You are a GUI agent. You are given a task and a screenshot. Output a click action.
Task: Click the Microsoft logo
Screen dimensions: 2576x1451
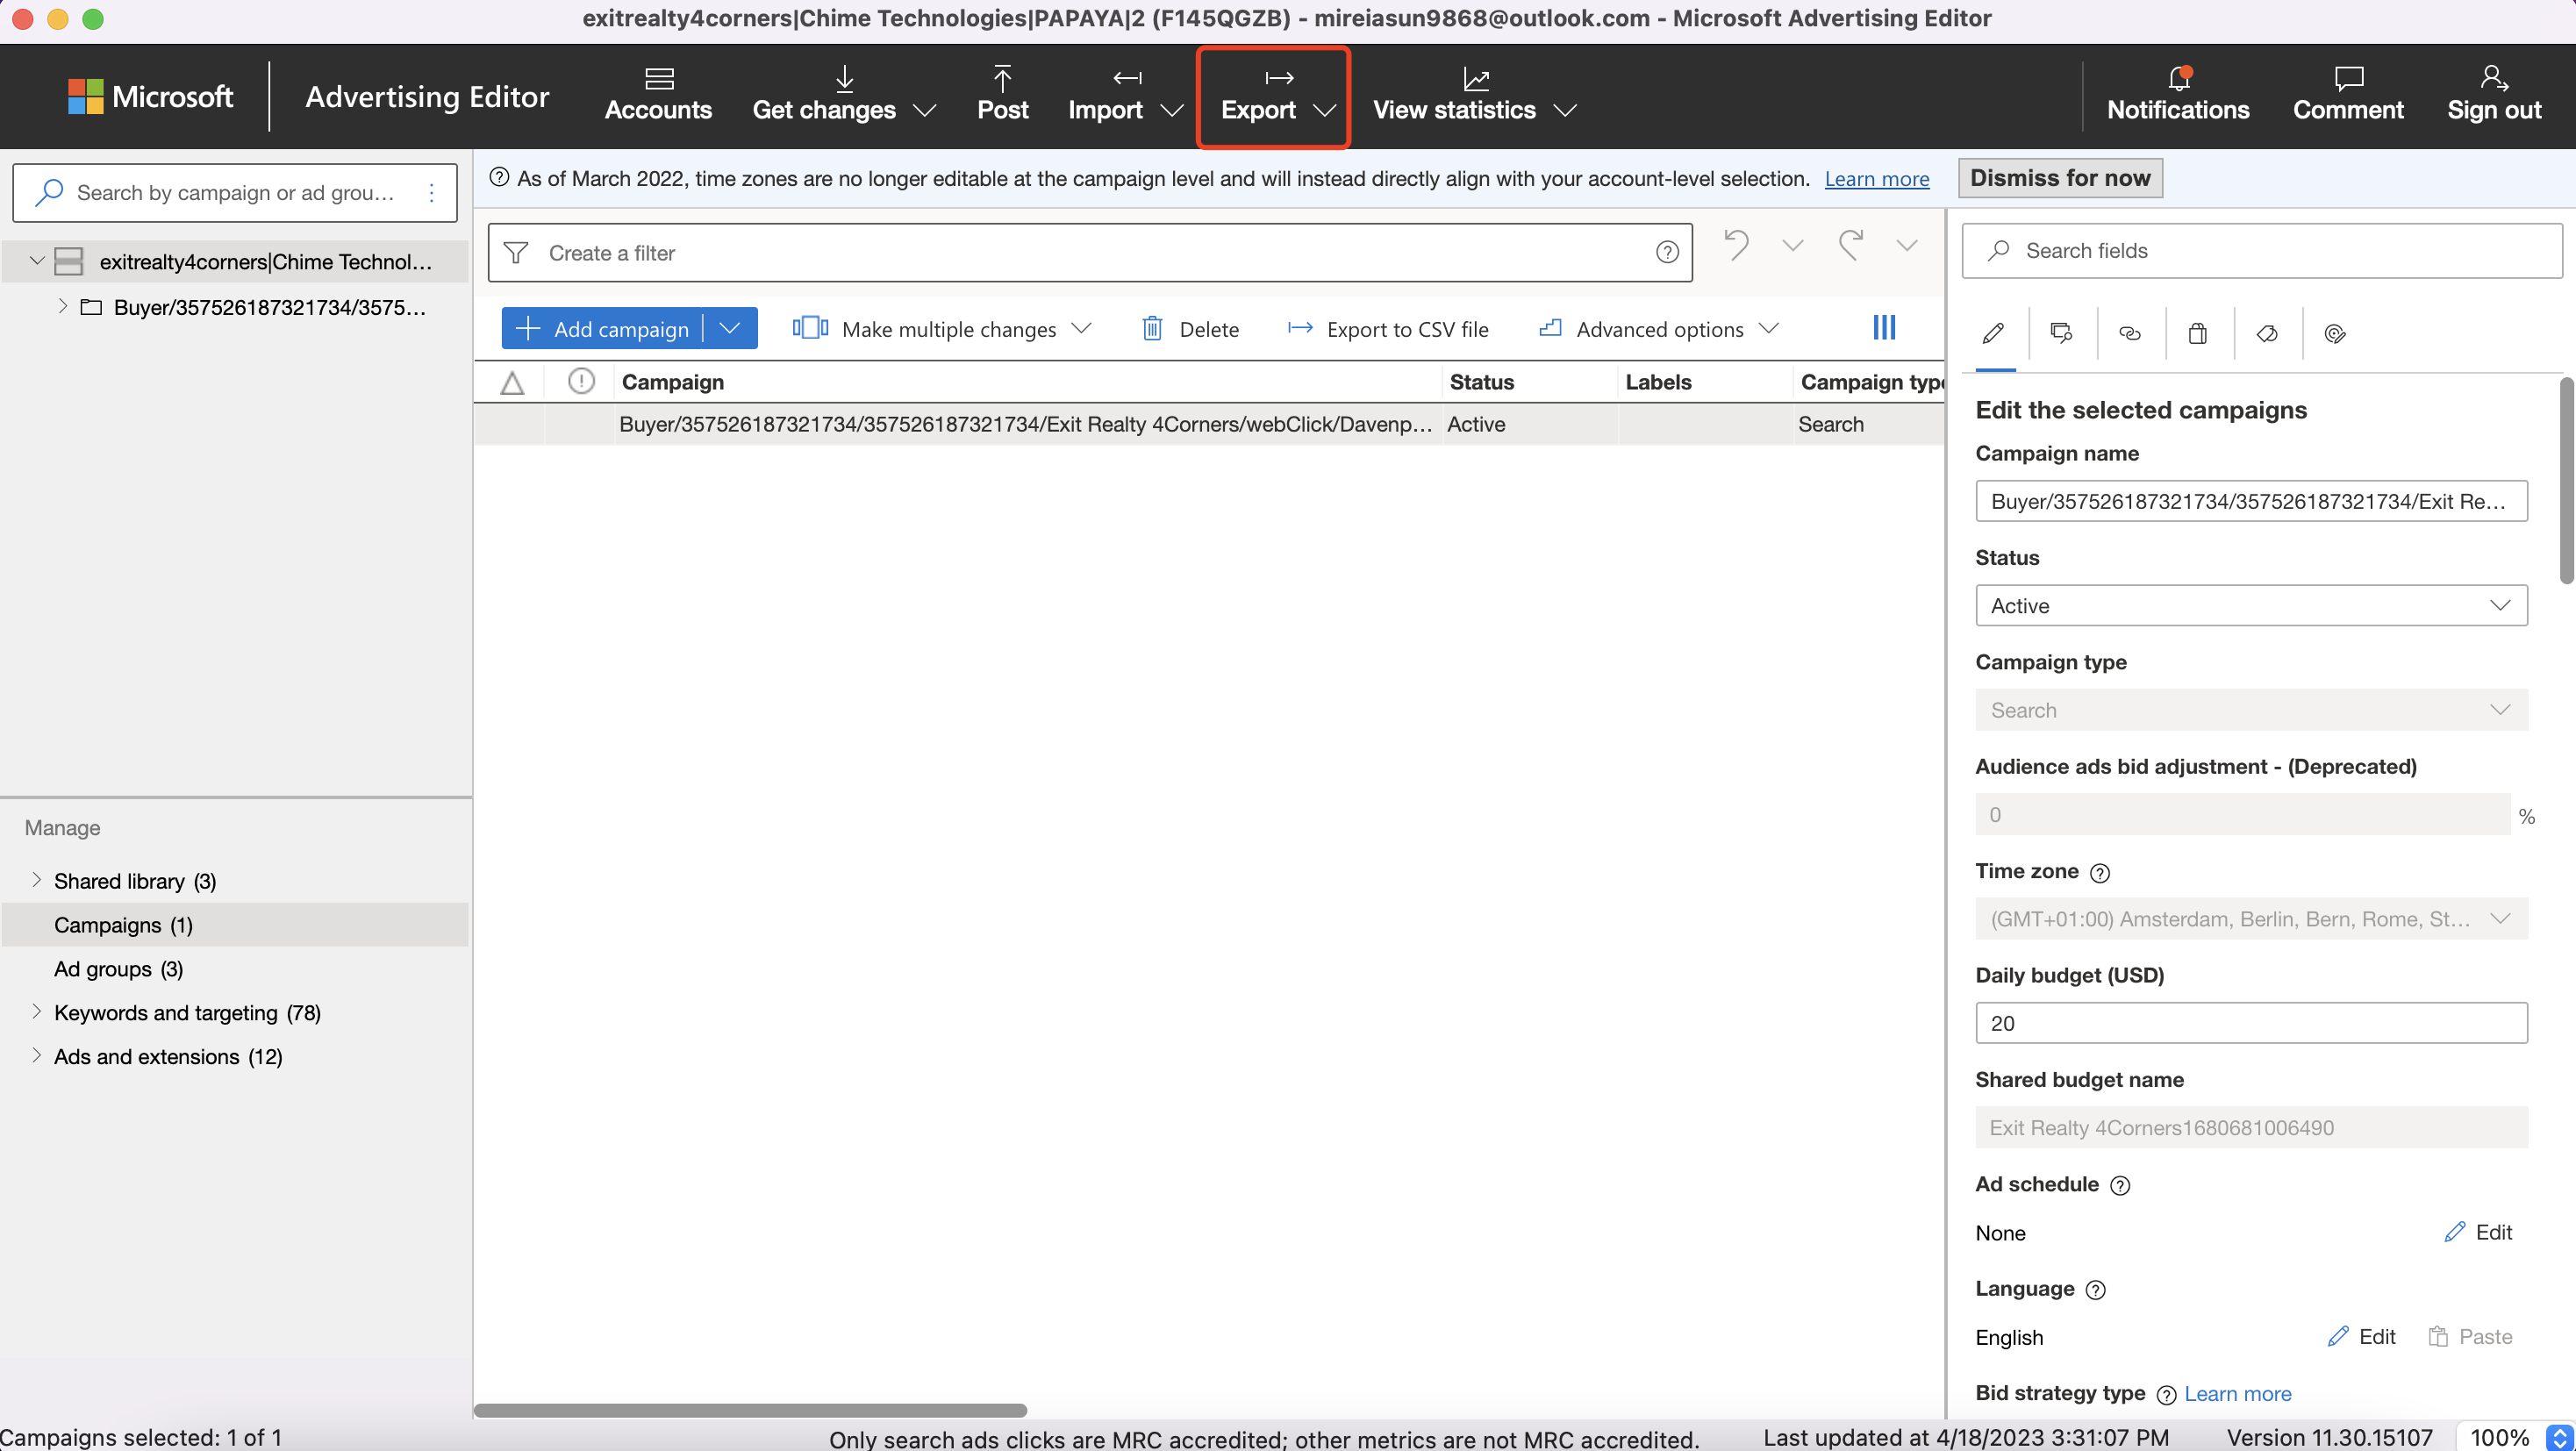(x=150, y=96)
